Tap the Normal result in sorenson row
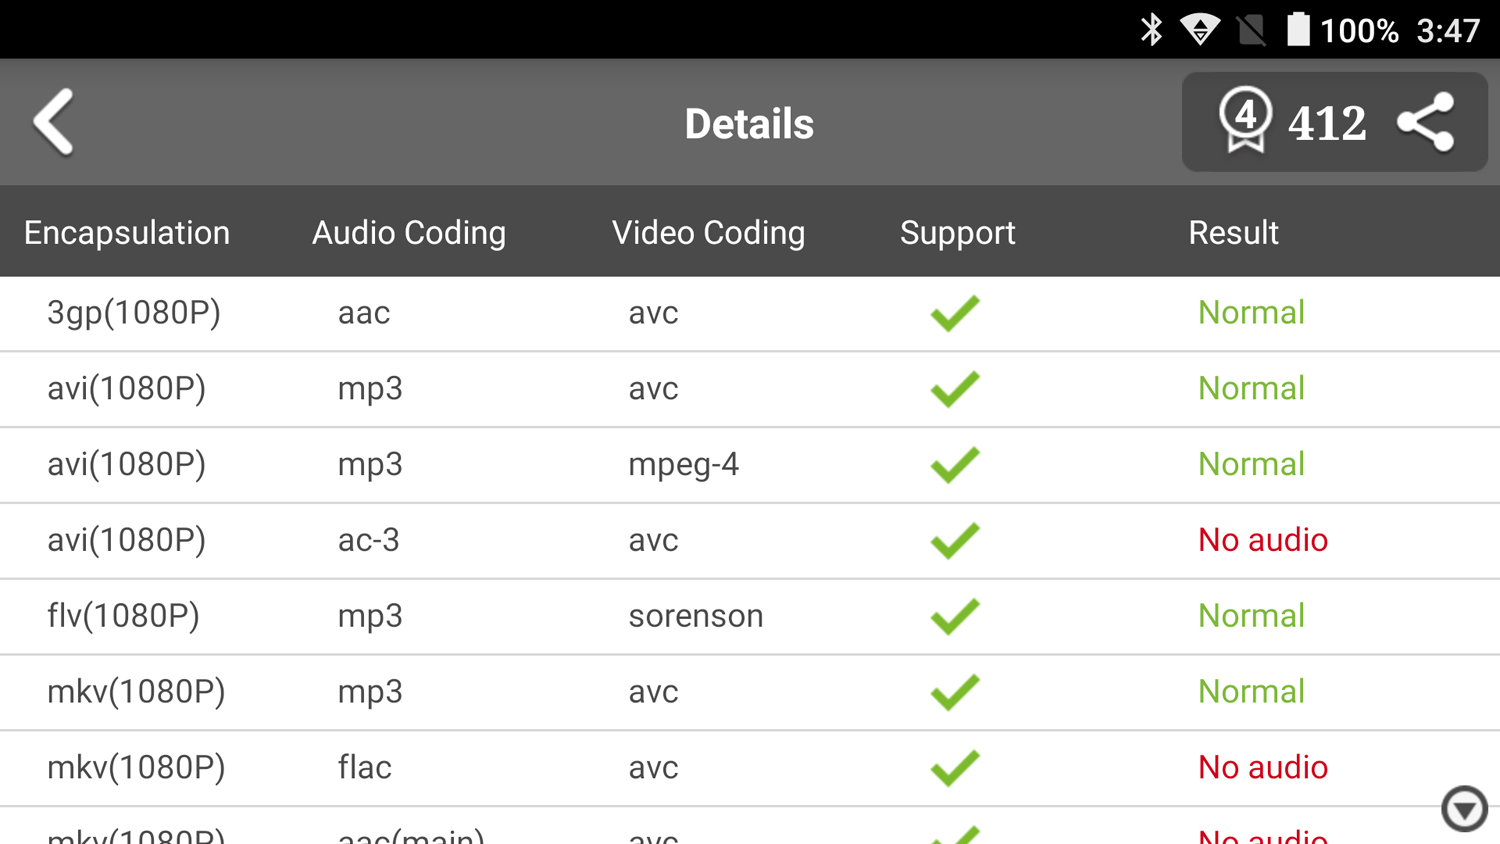The width and height of the screenshot is (1500, 844). tap(1251, 616)
